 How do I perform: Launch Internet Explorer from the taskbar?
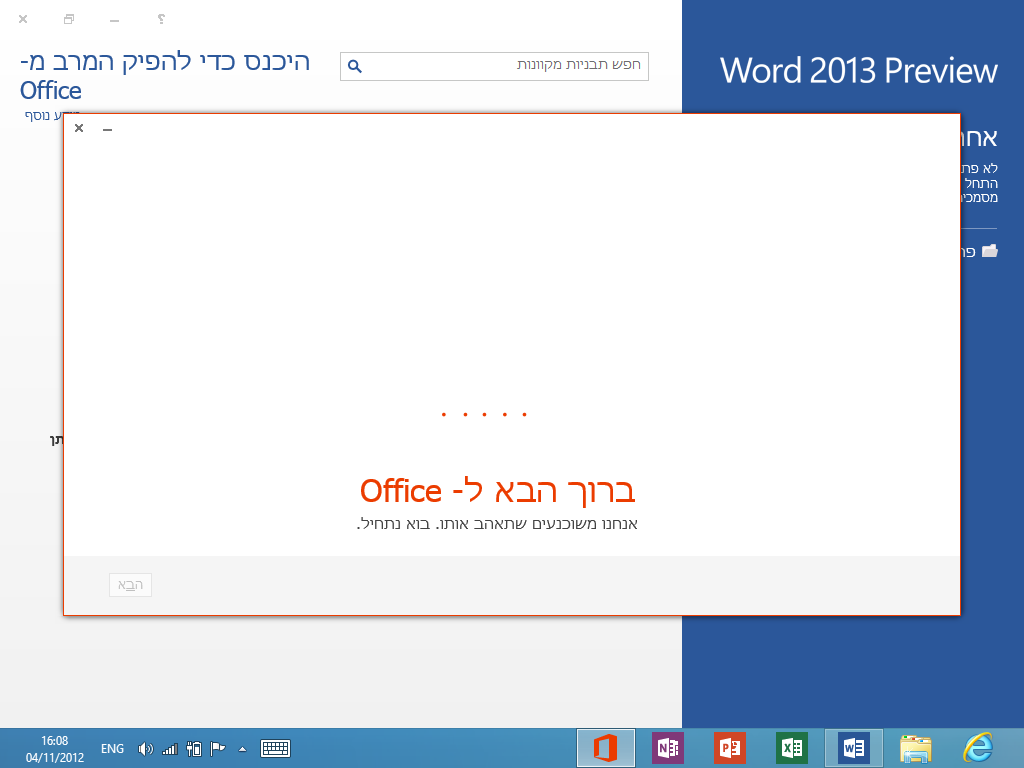pos(978,748)
